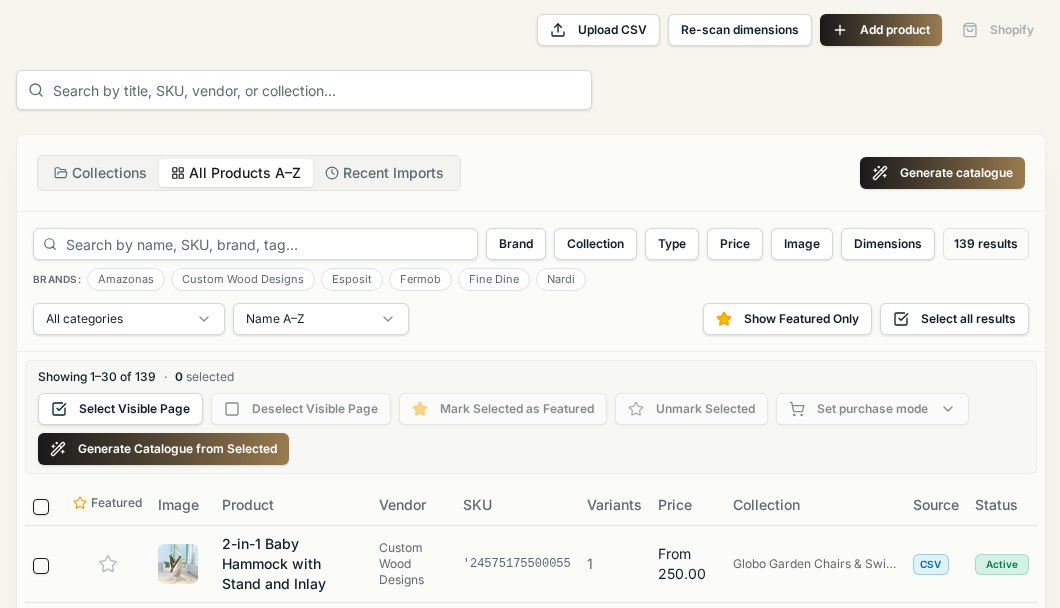Open the Price filter
Screen dimensions: 1060x608
[735, 243]
